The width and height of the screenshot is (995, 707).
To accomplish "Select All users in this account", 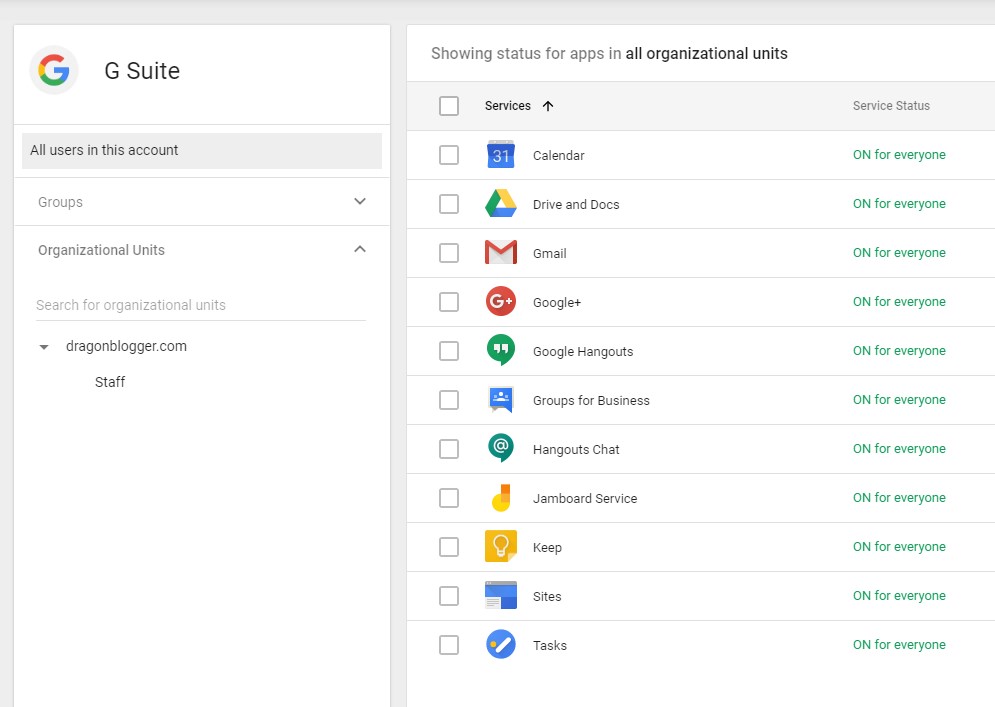I will tap(202, 150).
